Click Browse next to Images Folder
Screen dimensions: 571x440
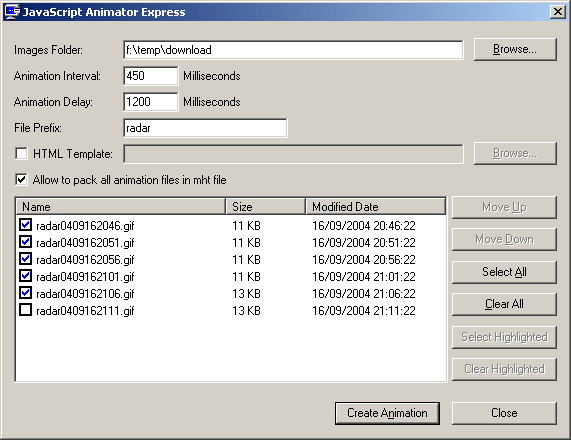pyautogui.click(x=515, y=49)
